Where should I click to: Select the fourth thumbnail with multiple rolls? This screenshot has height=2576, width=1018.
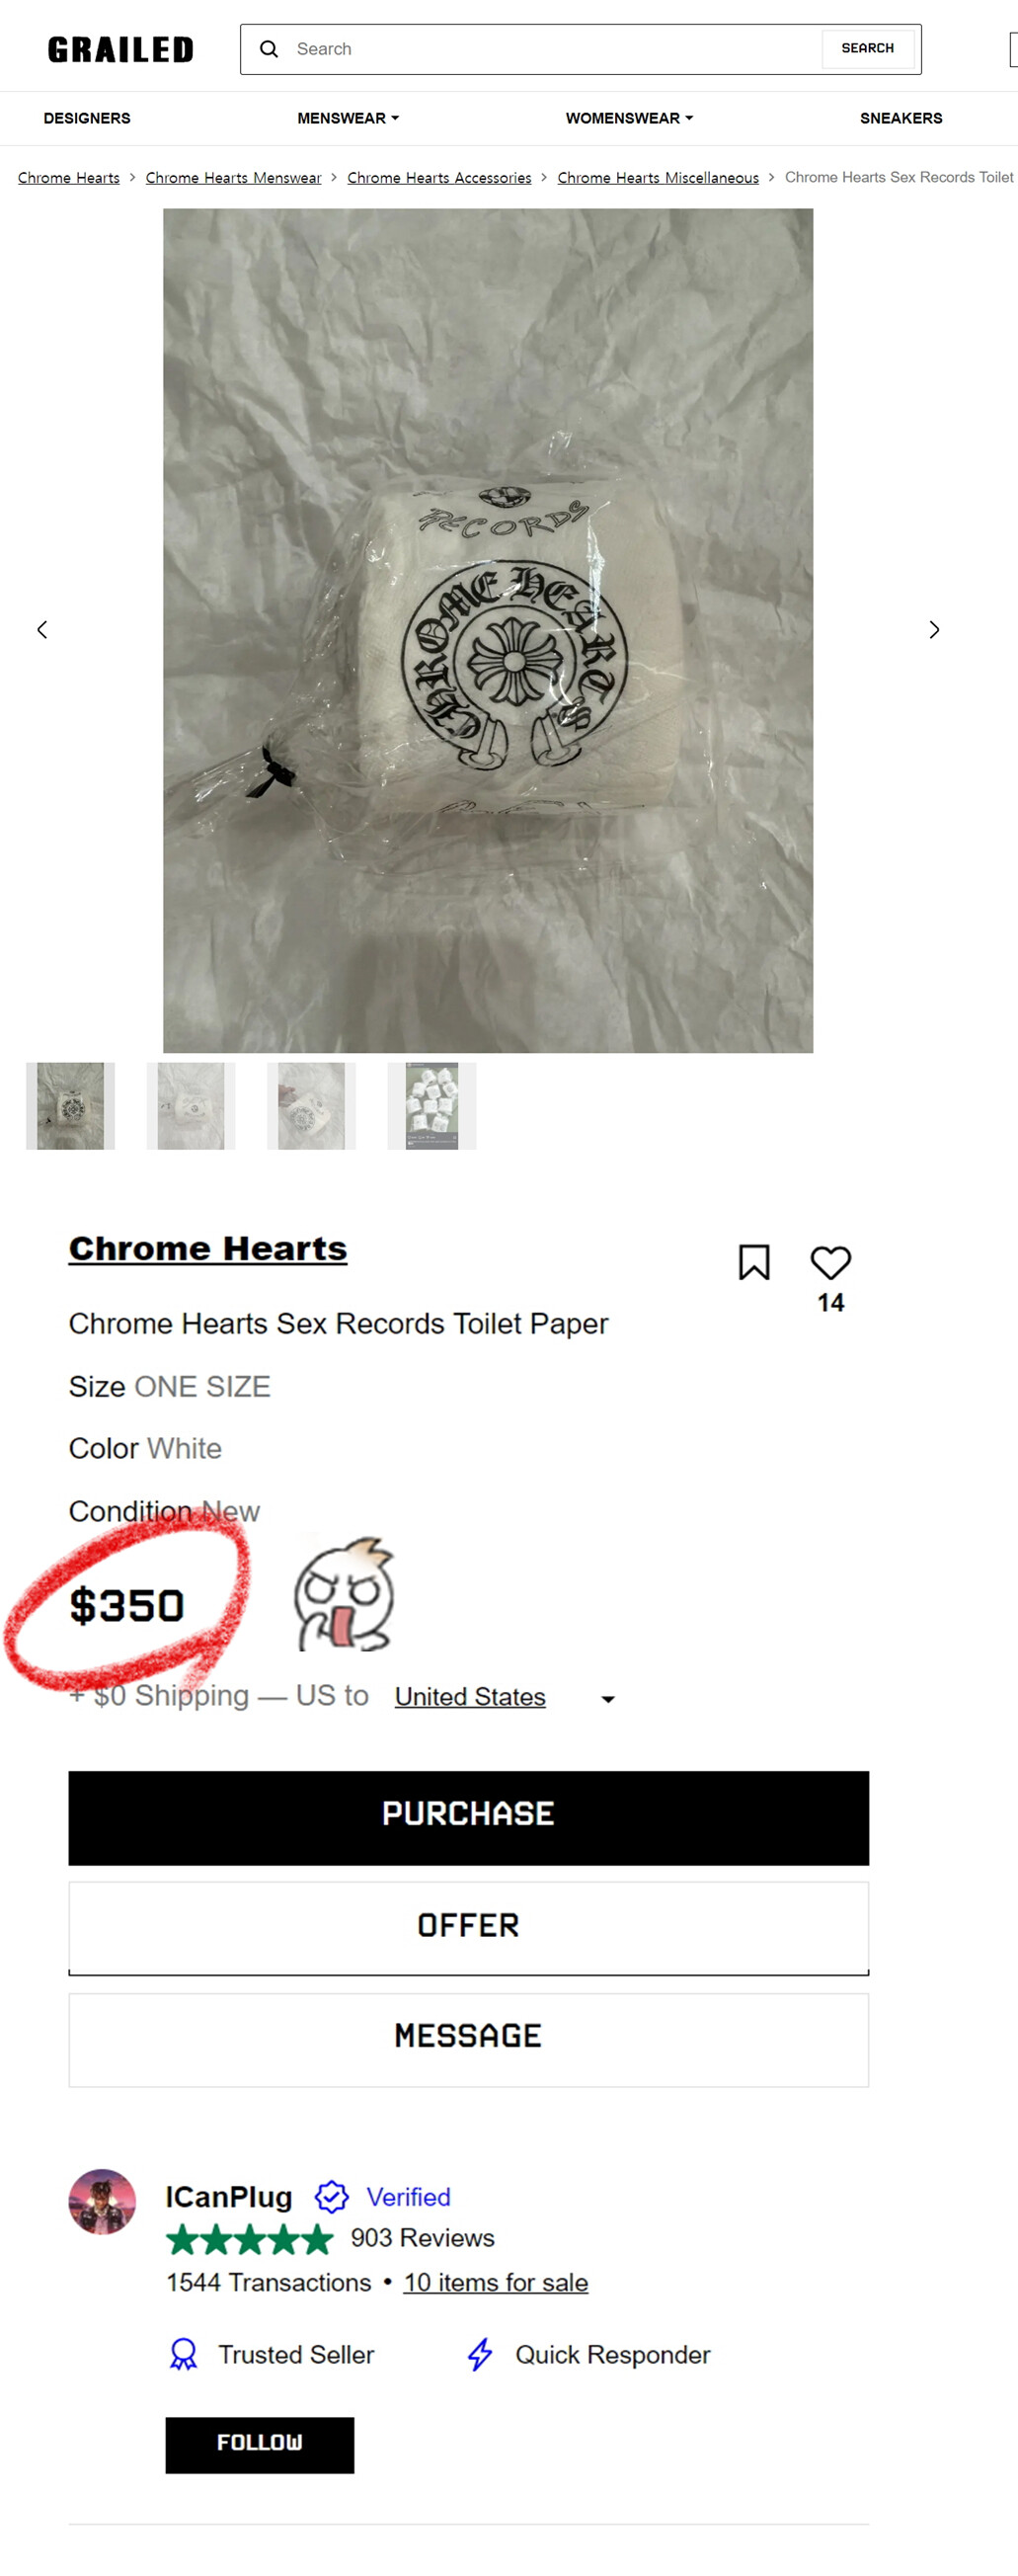(x=432, y=1105)
